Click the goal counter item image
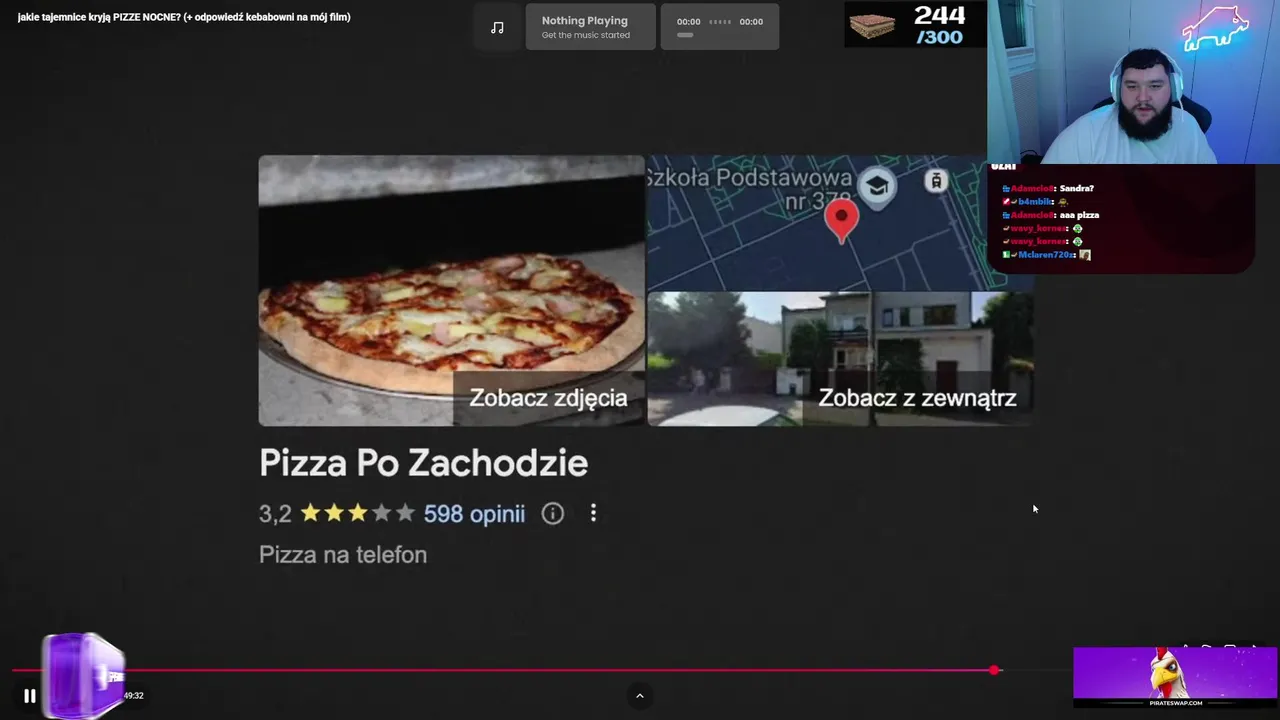 (874, 27)
